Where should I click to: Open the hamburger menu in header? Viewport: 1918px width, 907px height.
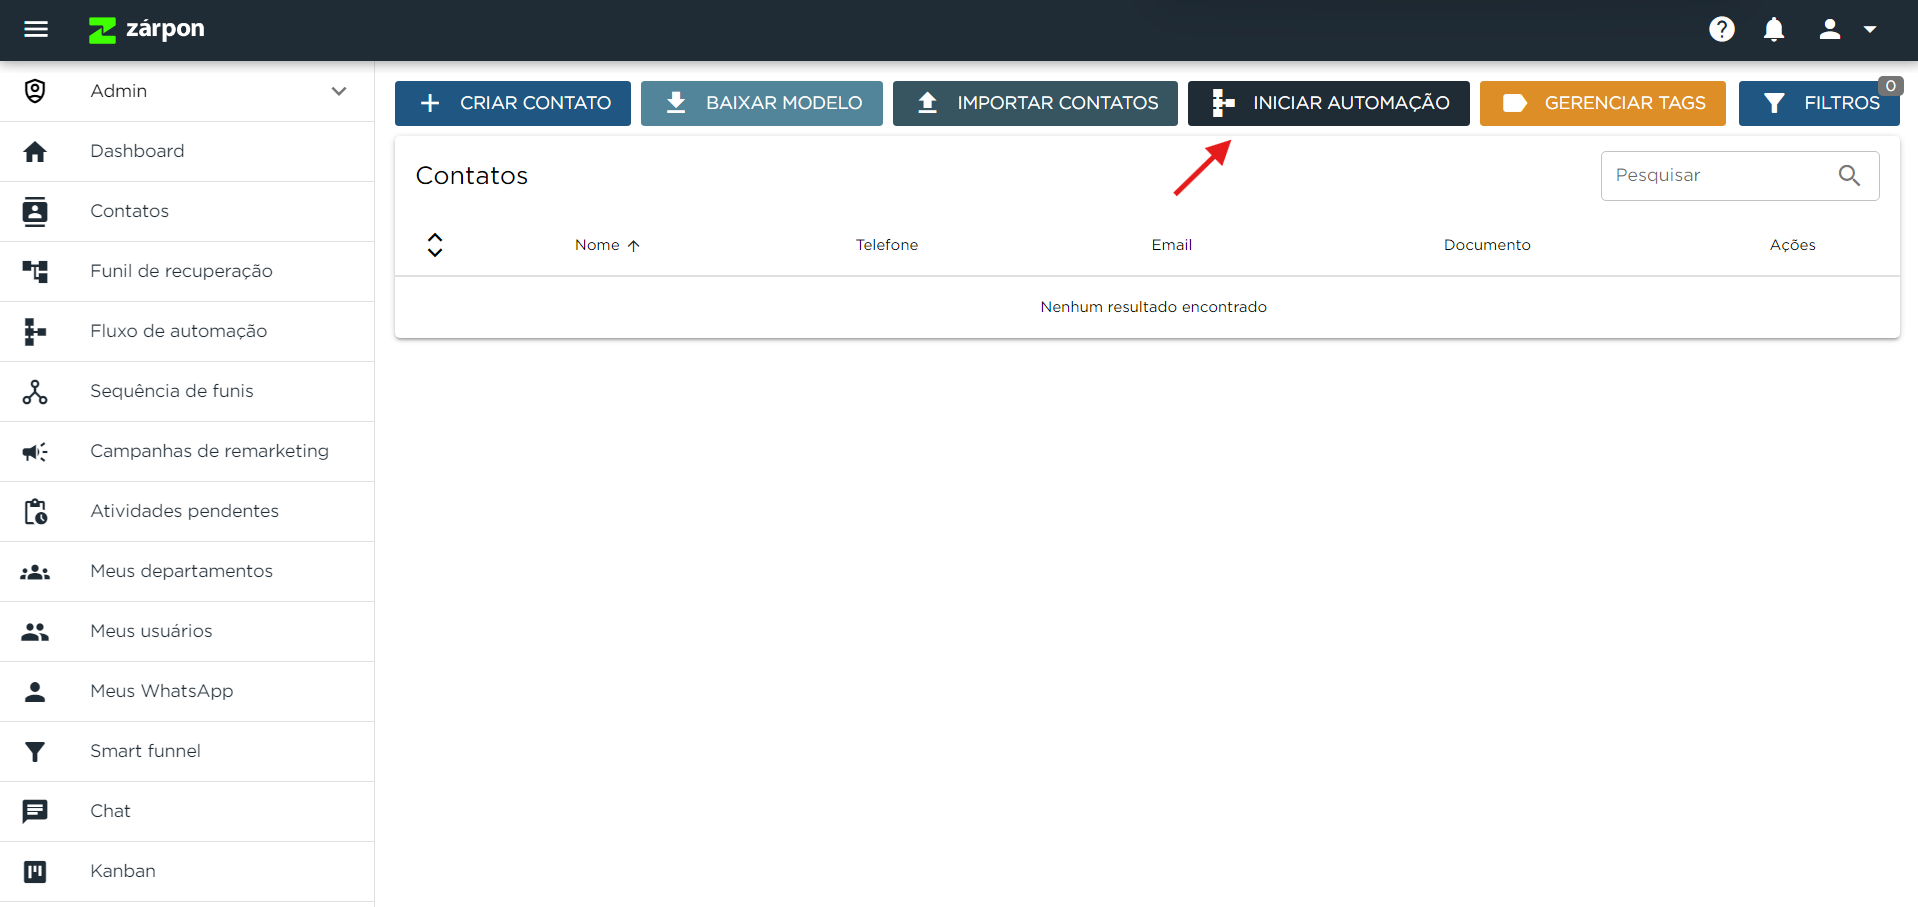pos(36,29)
